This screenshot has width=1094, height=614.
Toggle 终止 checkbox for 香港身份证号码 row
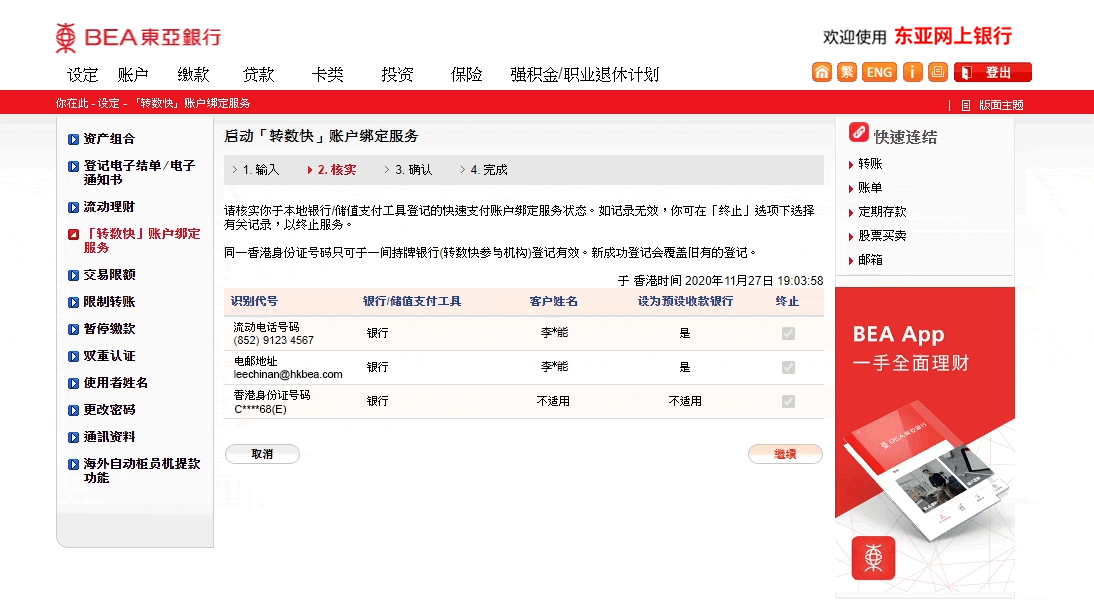click(788, 401)
